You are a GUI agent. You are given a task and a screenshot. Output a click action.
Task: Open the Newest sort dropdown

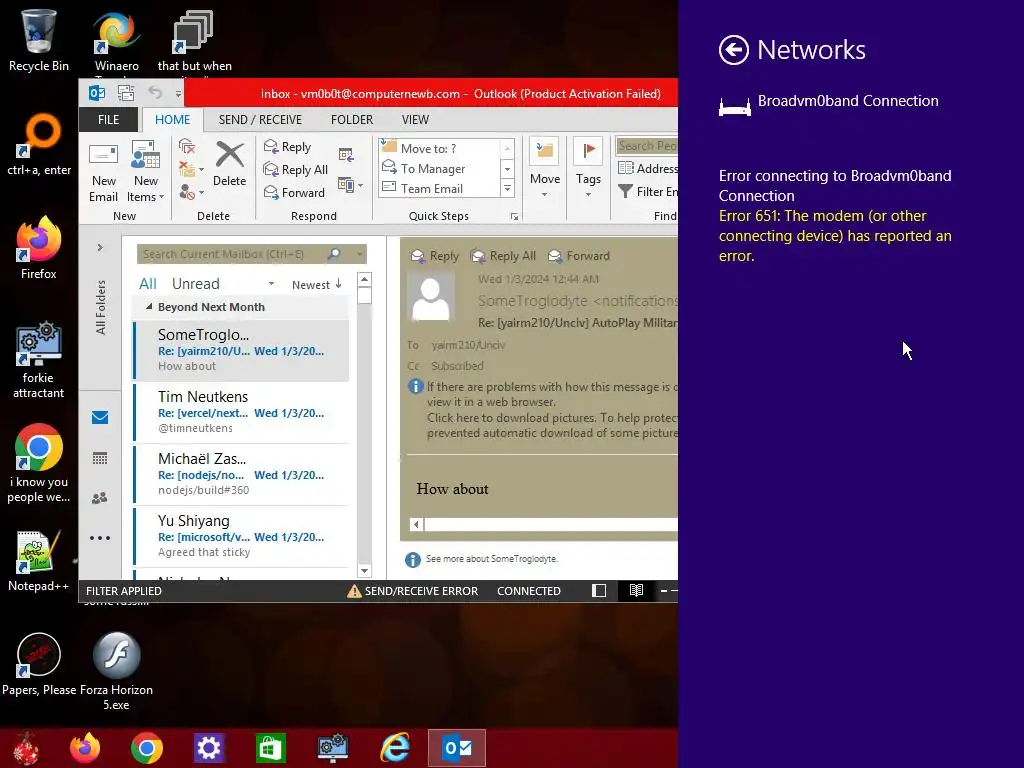pyautogui.click(x=317, y=285)
